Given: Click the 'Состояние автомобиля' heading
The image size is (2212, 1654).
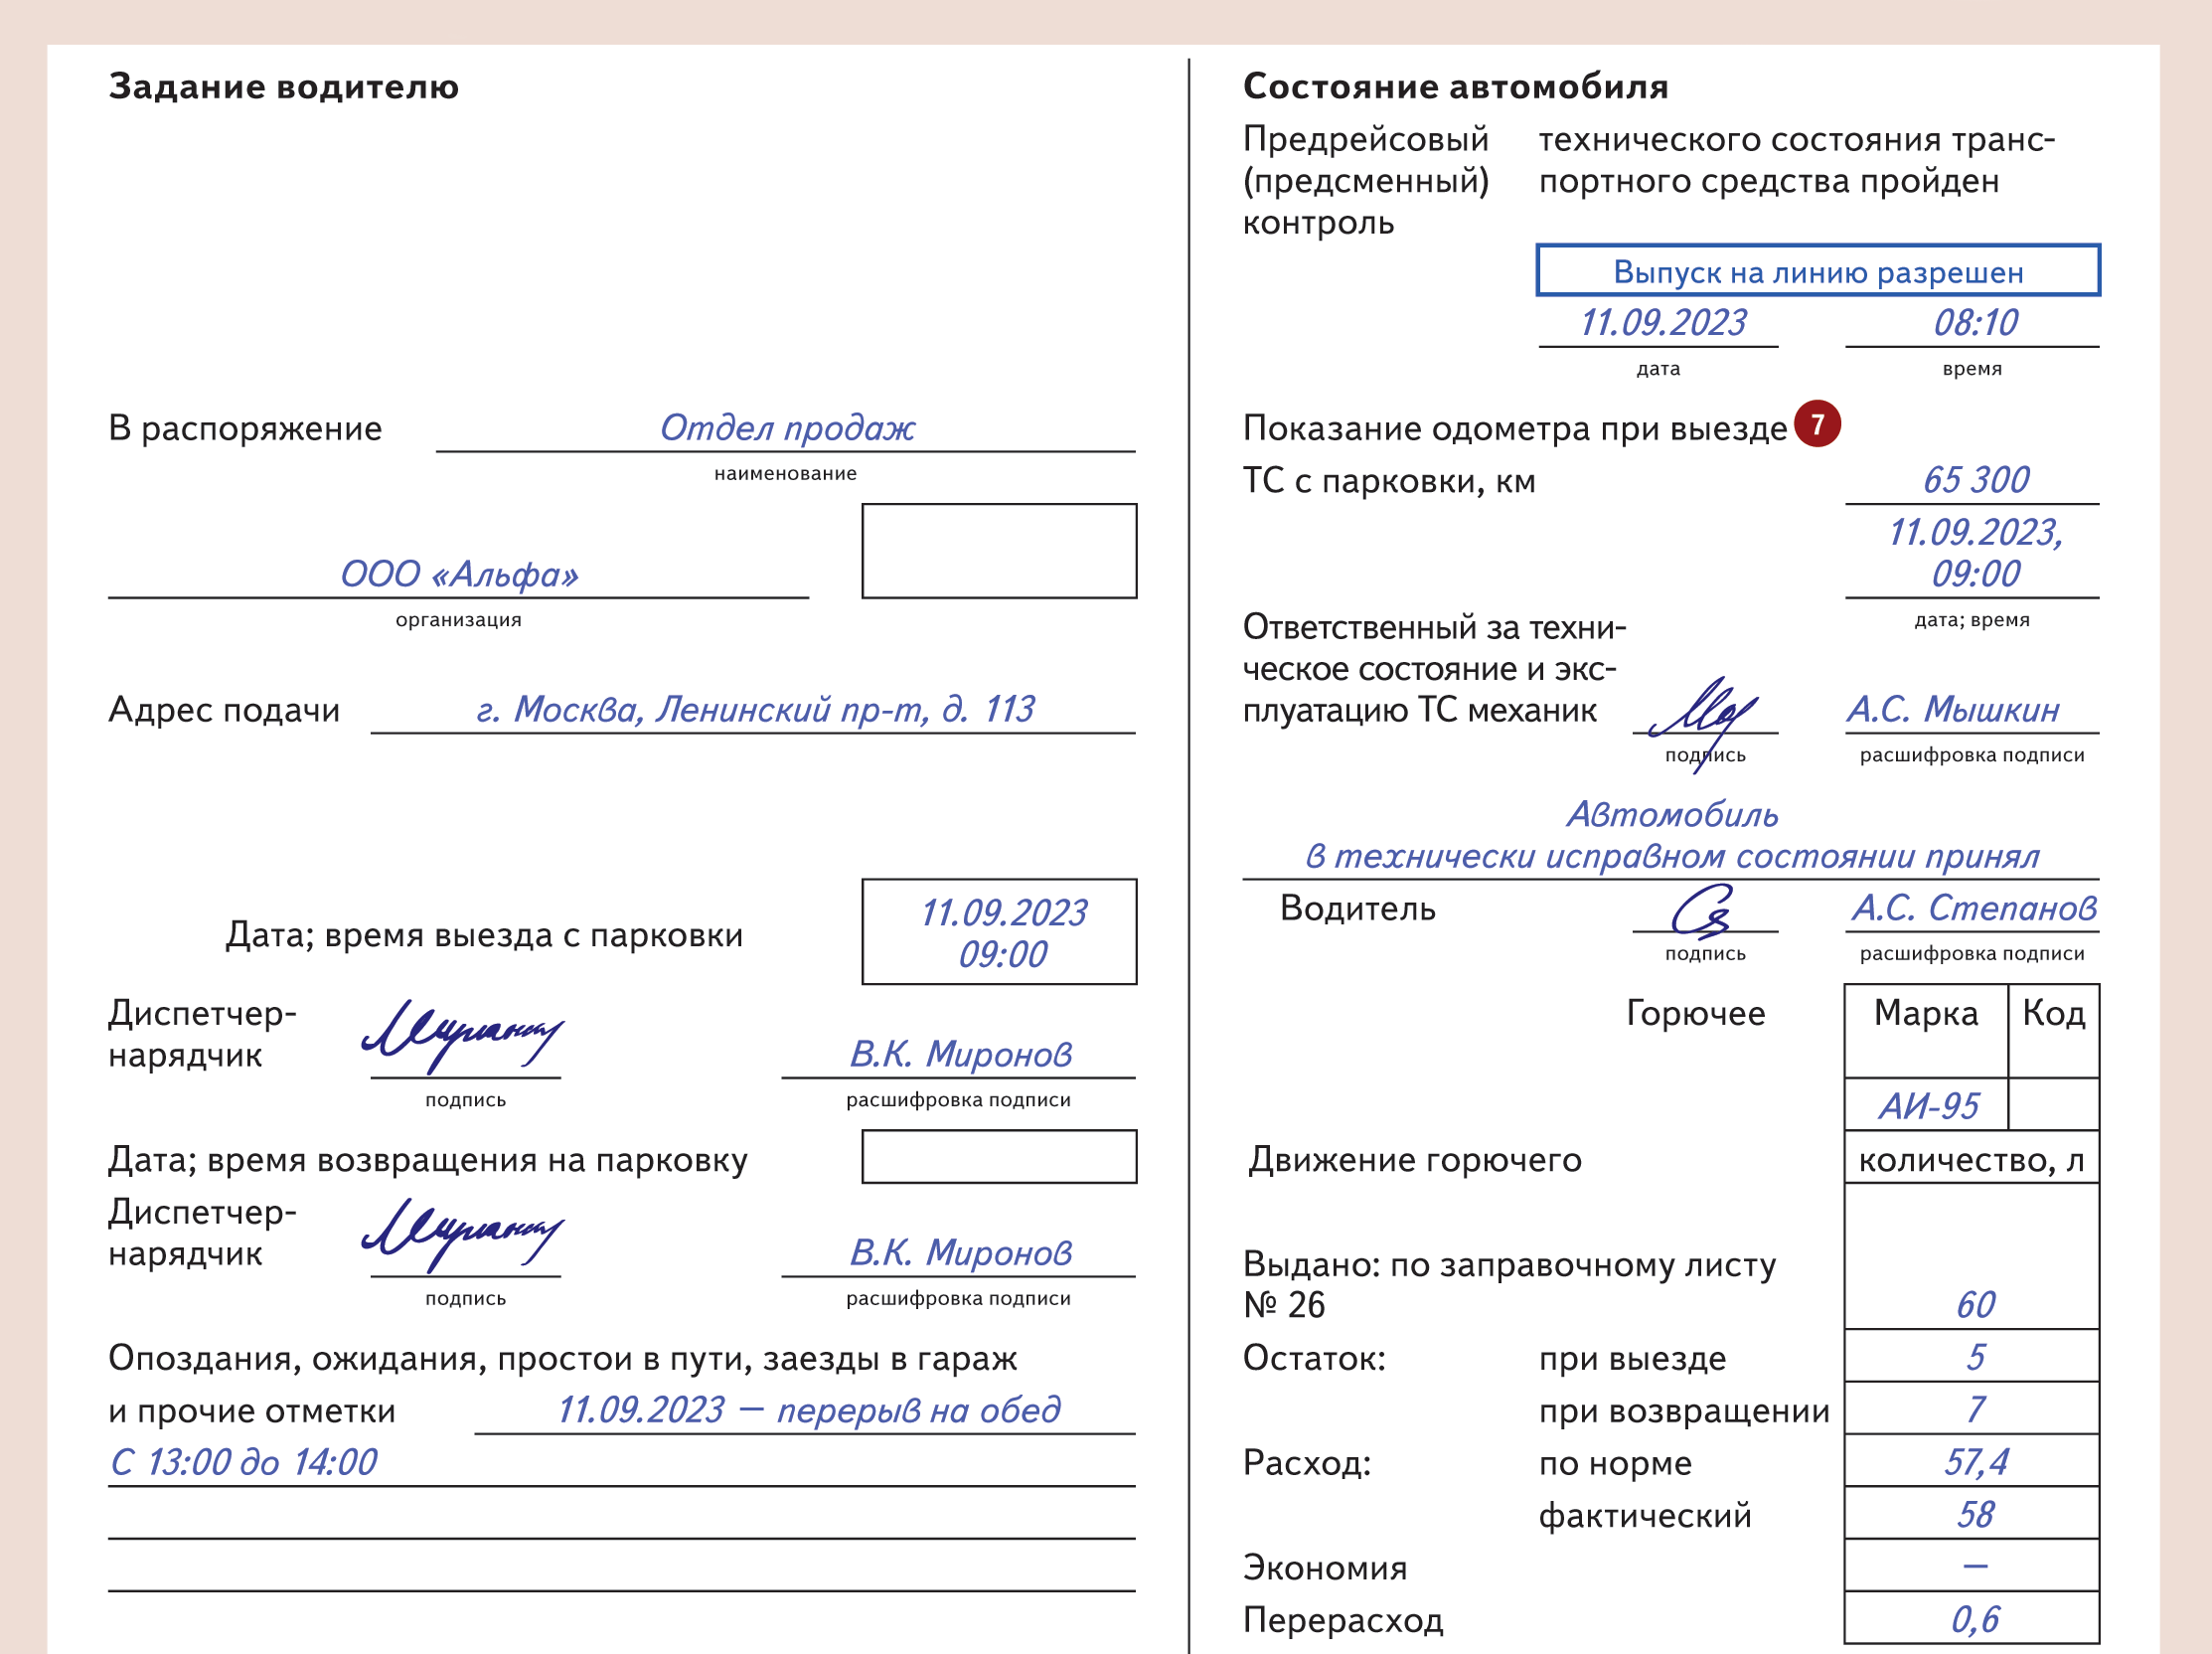Looking at the screenshot, I should point(1455,87).
